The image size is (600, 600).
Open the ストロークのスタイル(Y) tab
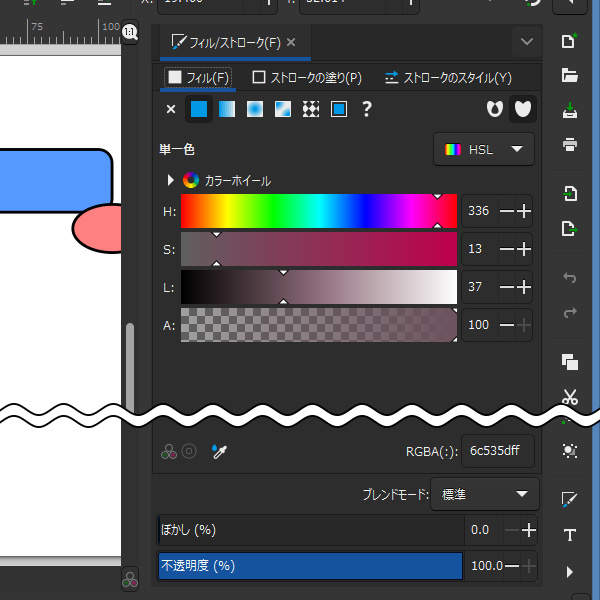tap(447, 77)
